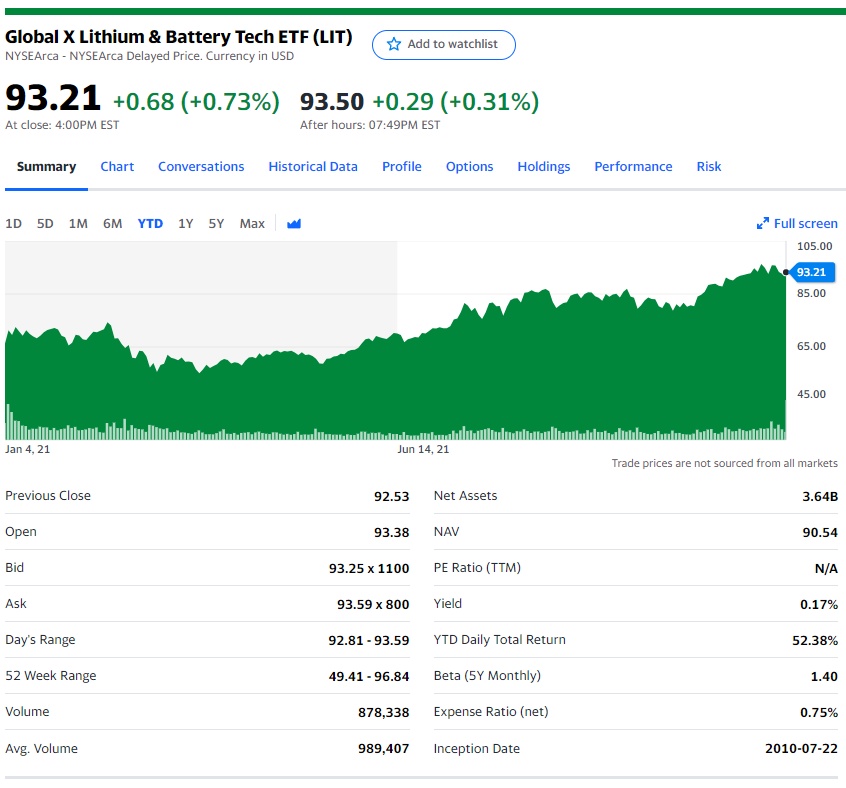Click the Volume value 878,338
This screenshot has height=788, width=846.
384,713
